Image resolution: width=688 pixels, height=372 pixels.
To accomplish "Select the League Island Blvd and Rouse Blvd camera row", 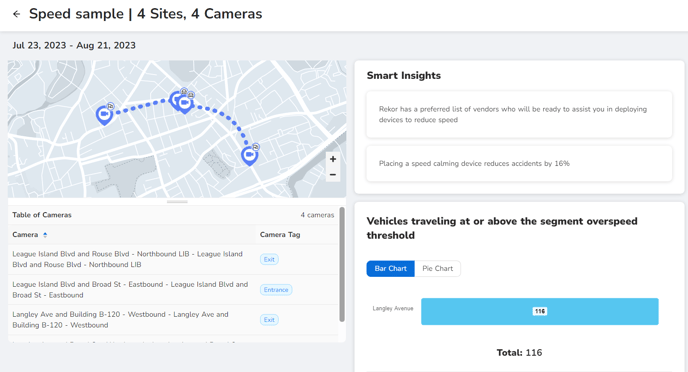I will pyautogui.click(x=173, y=259).
